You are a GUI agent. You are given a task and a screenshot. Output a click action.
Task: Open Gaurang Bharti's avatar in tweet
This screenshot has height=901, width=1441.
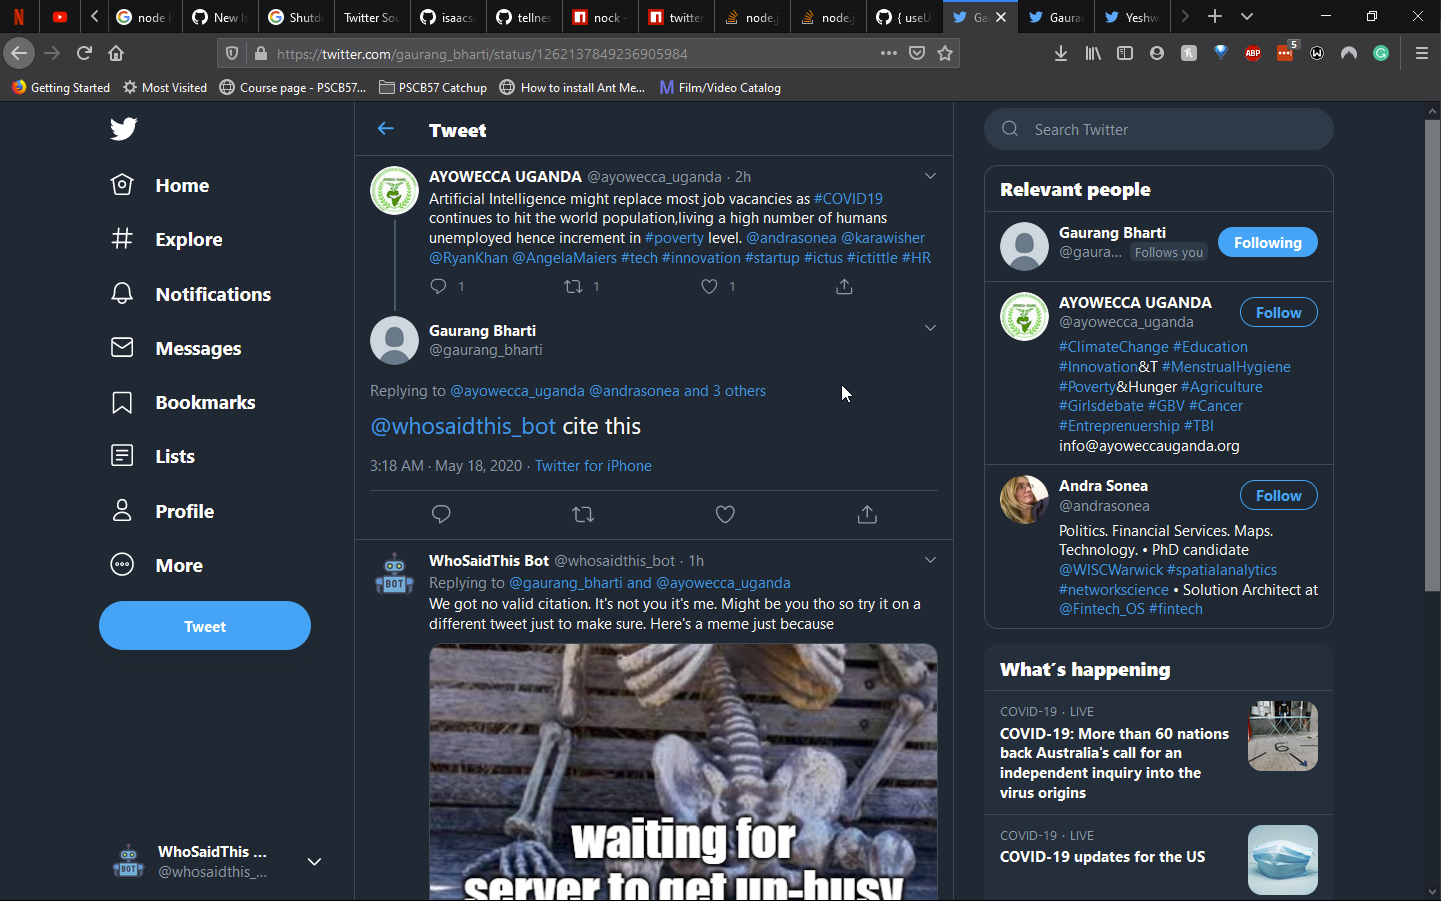click(x=394, y=340)
